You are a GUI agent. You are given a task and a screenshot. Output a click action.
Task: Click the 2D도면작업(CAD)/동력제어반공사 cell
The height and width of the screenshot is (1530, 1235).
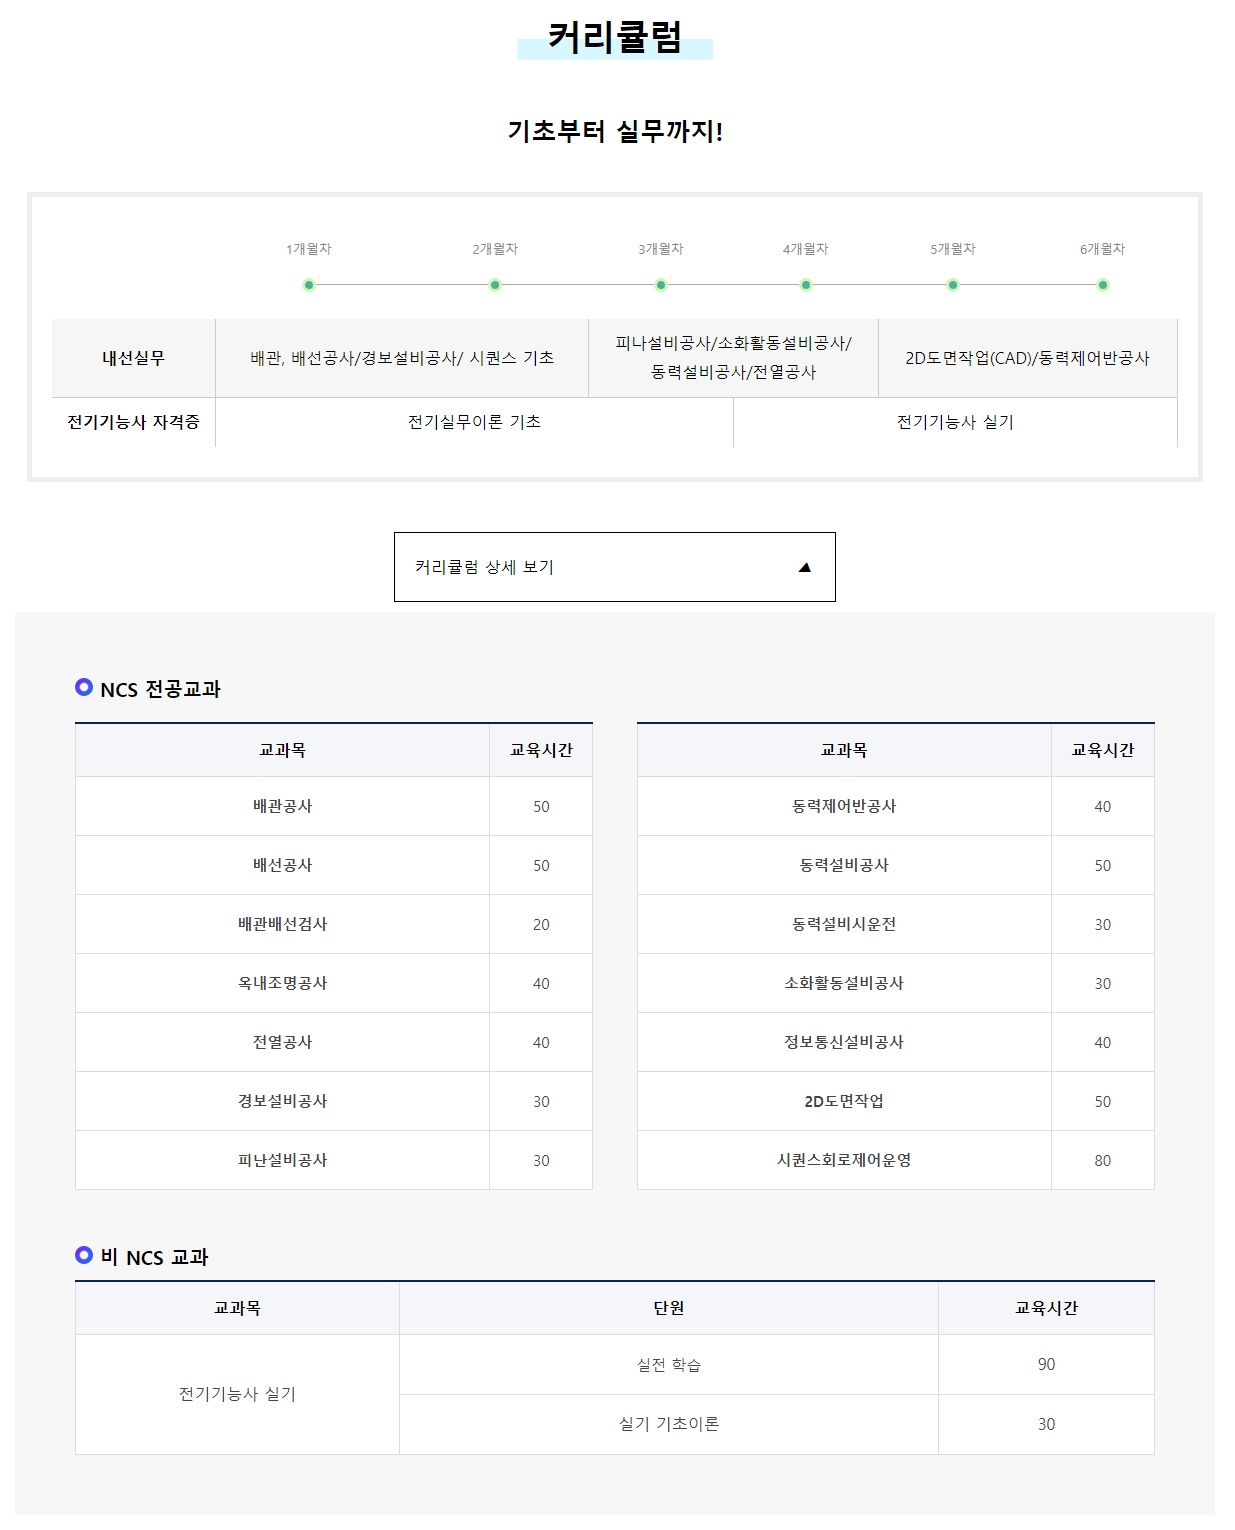[x=1027, y=358]
